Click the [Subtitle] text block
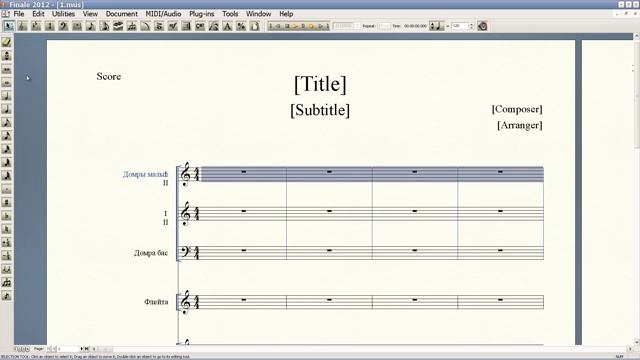 320,110
